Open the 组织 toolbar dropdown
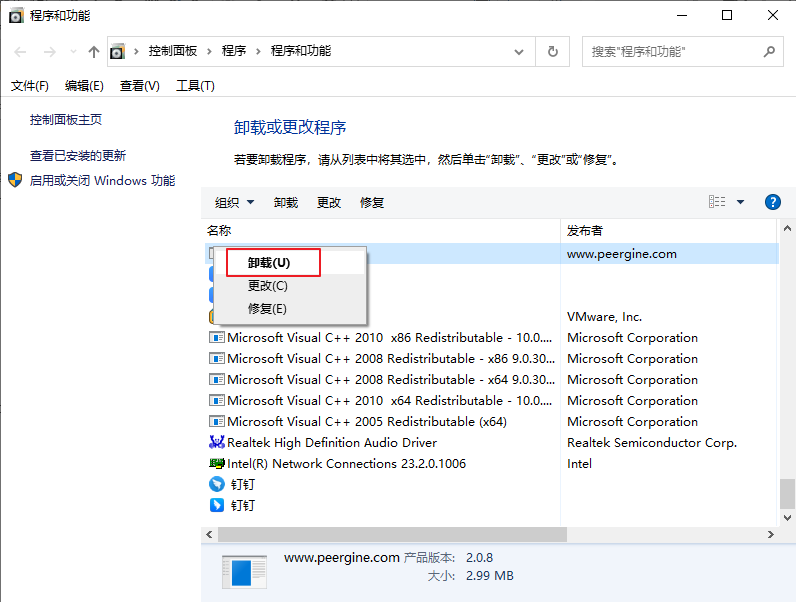The image size is (796, 602). (234, 203)
